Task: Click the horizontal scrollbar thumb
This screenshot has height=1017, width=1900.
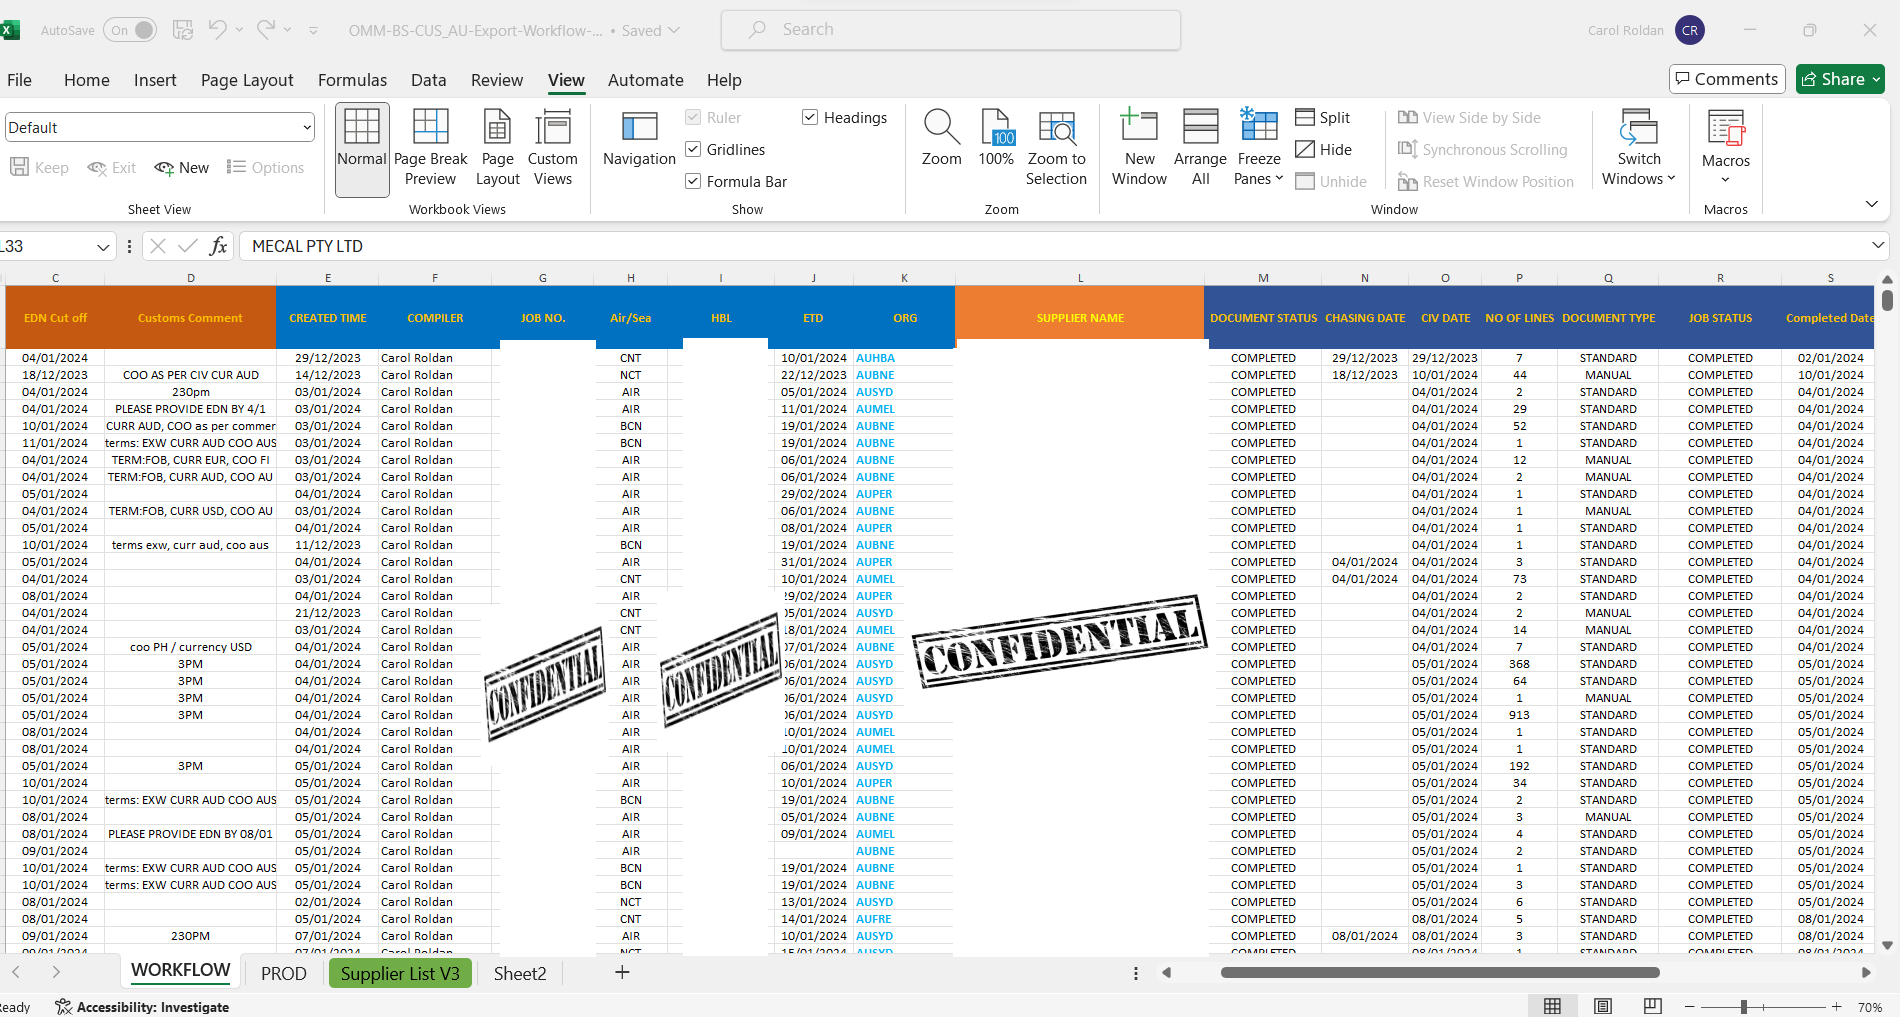Action: (1440, 972)
